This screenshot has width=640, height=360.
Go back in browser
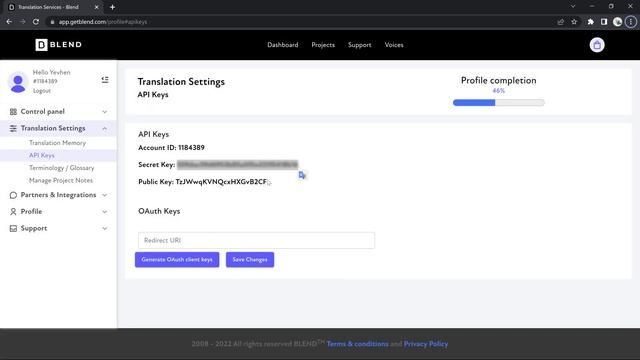9,22
